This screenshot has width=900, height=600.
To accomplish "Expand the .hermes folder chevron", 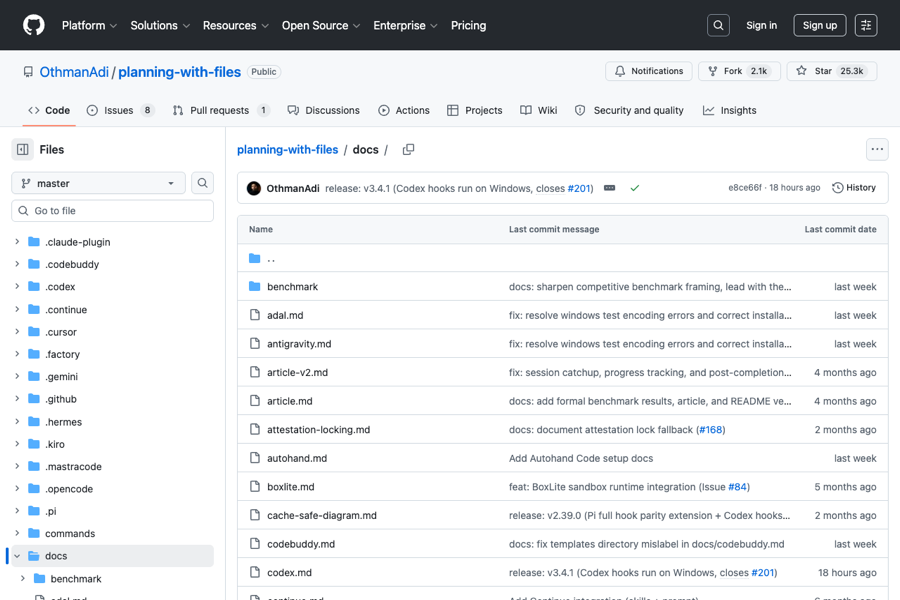I will [17, 421].
